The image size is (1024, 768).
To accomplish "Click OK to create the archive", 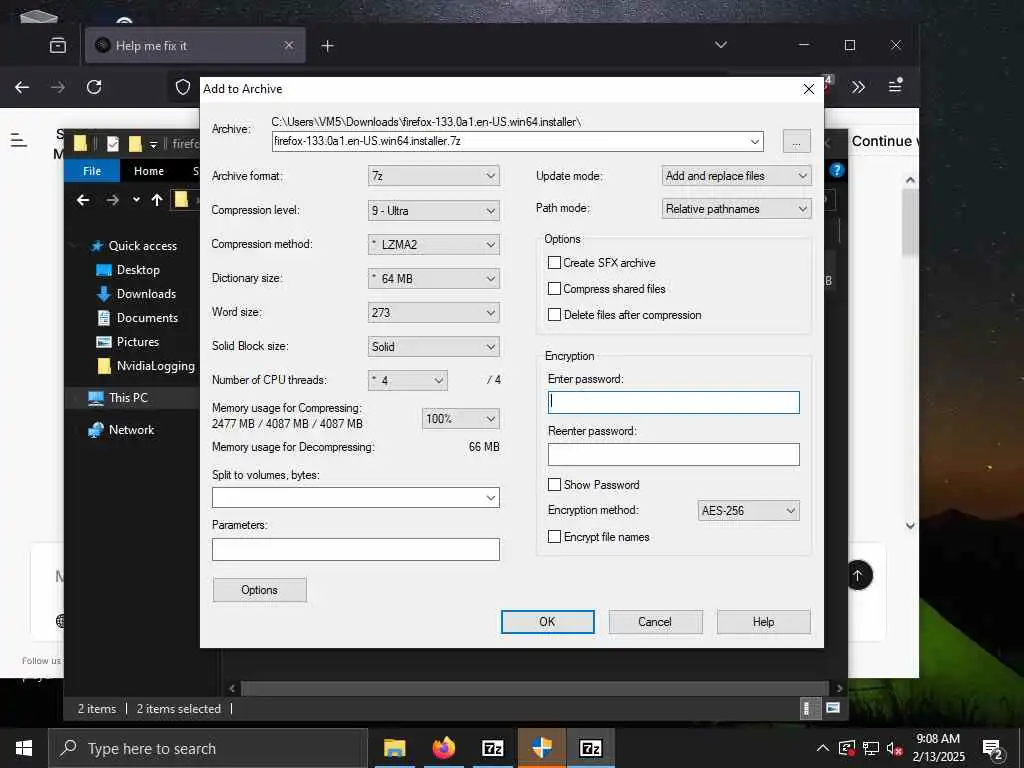I will [x=547, y=622].
